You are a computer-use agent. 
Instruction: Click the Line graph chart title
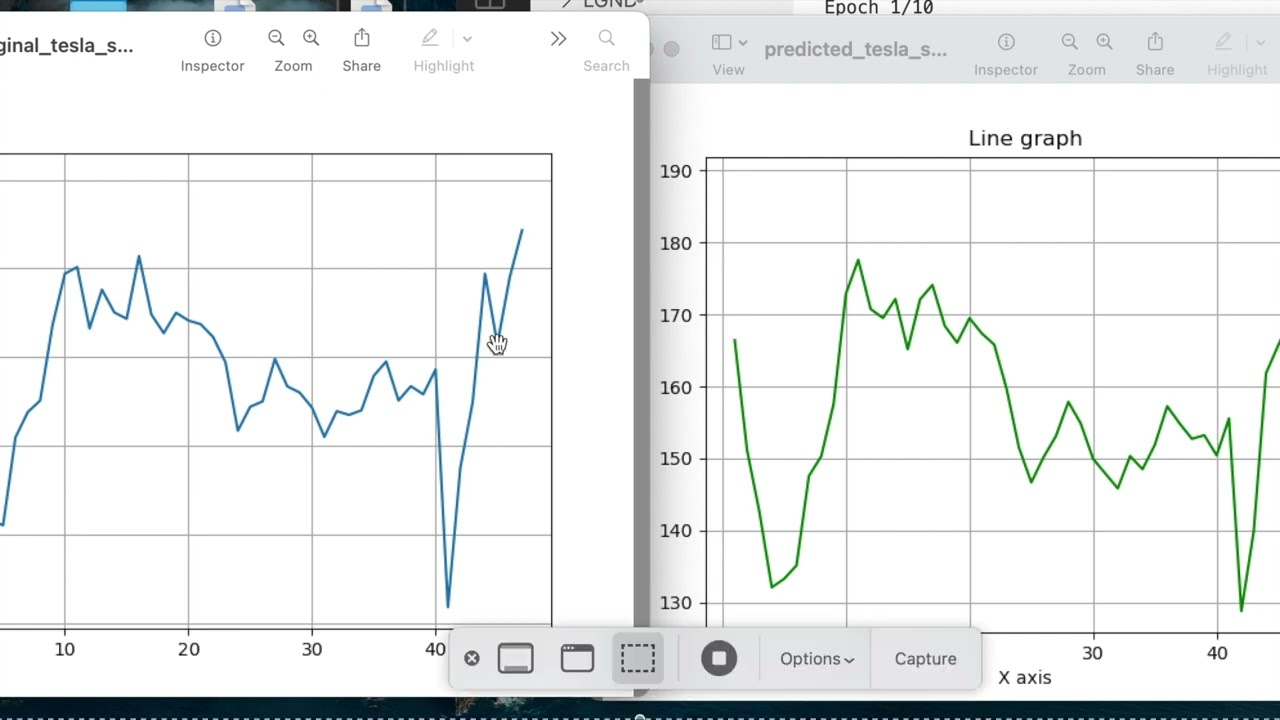point(1025,138)
